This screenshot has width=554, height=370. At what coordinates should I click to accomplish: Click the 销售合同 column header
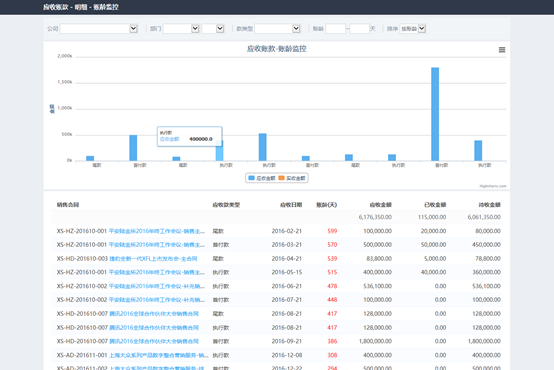click(68, 205)
